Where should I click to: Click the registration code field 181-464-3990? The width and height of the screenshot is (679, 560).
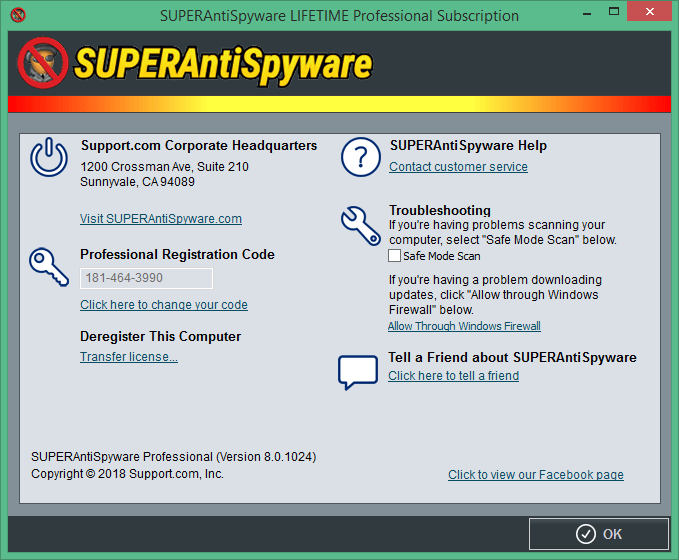click(146, 278)
